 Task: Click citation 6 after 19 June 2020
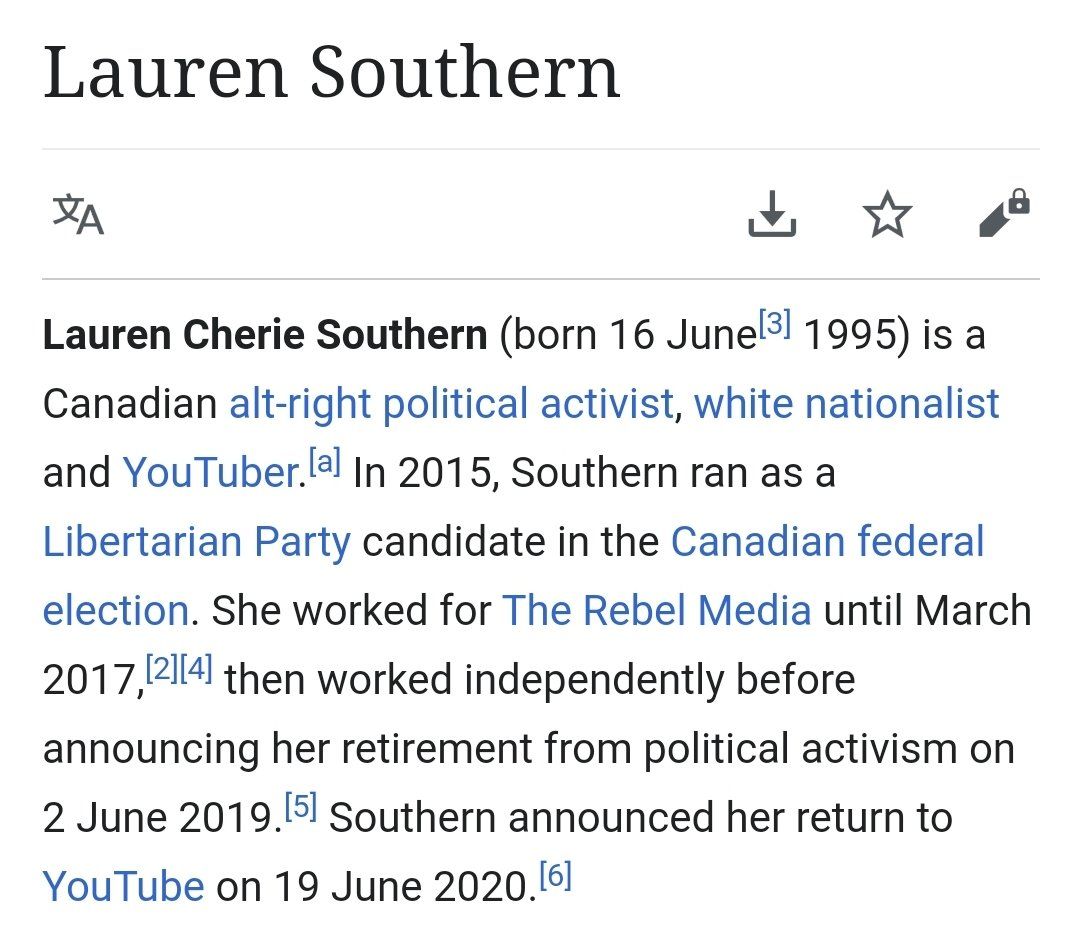pyautogui.click(x=554, y=876)
